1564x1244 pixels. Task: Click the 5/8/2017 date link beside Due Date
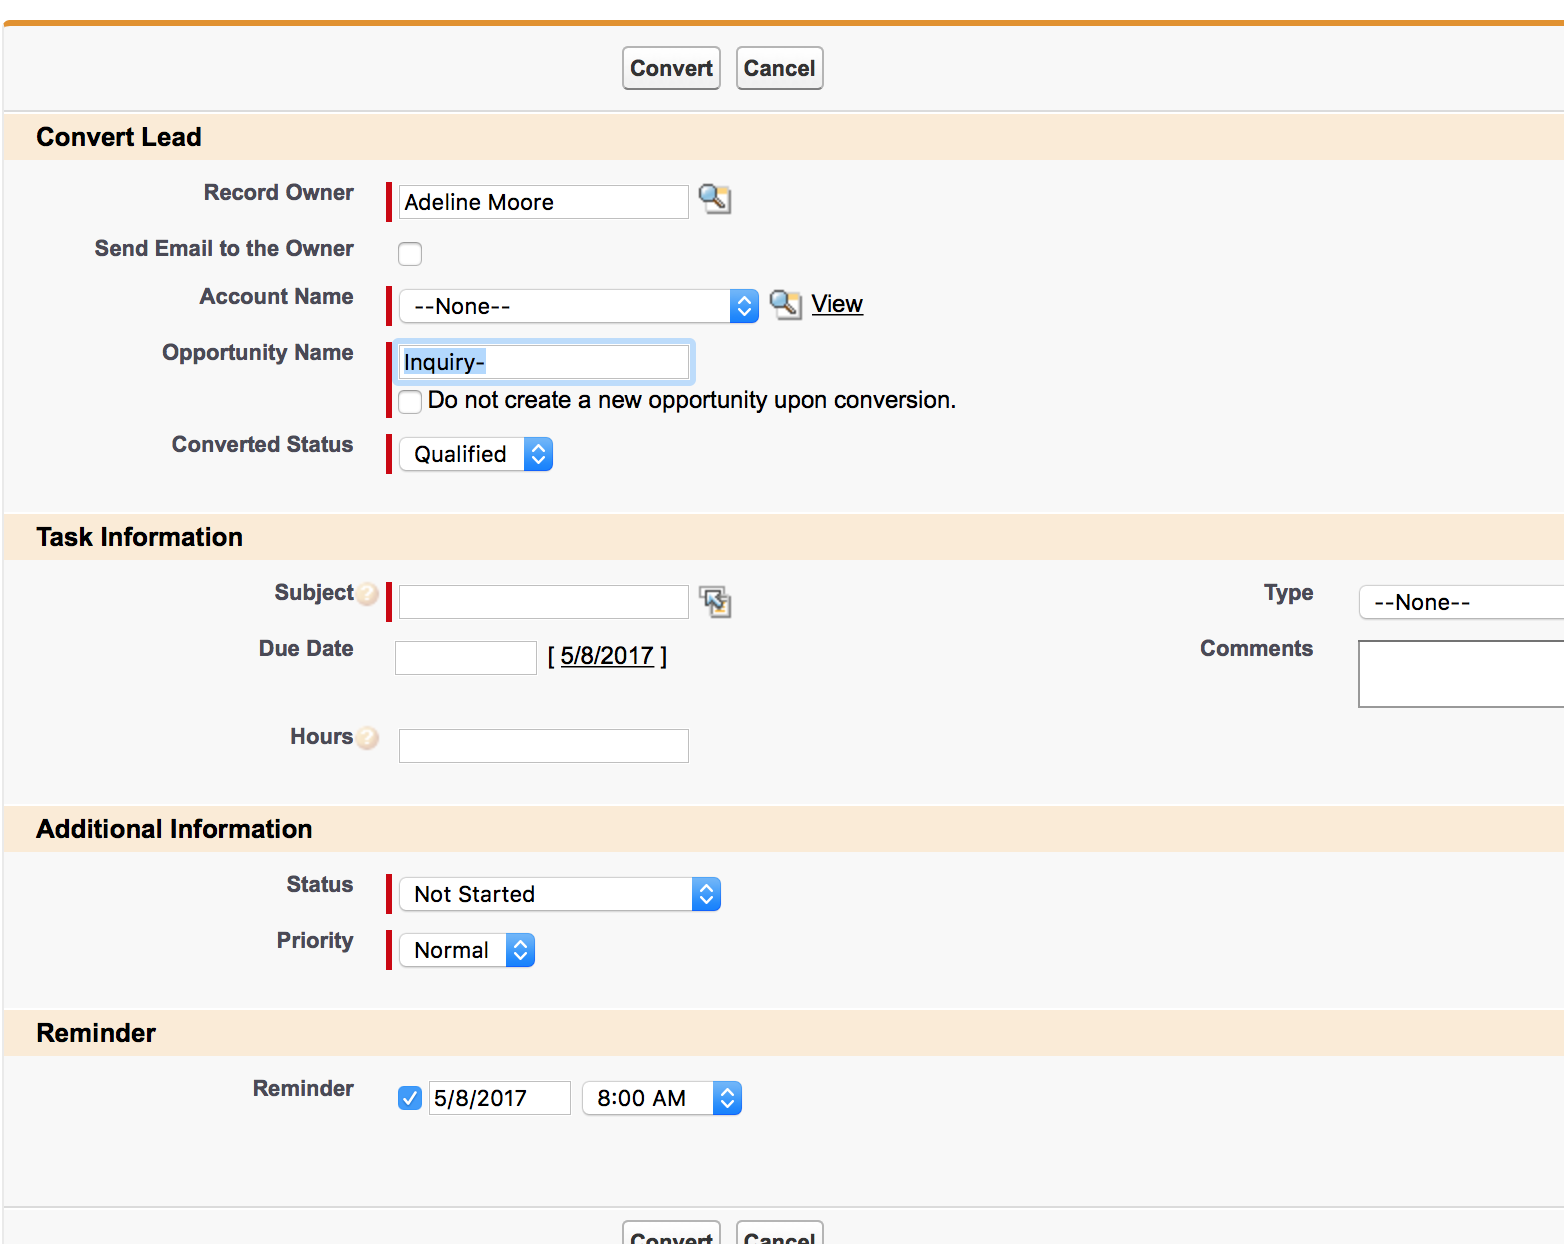[x=607, y=656]
